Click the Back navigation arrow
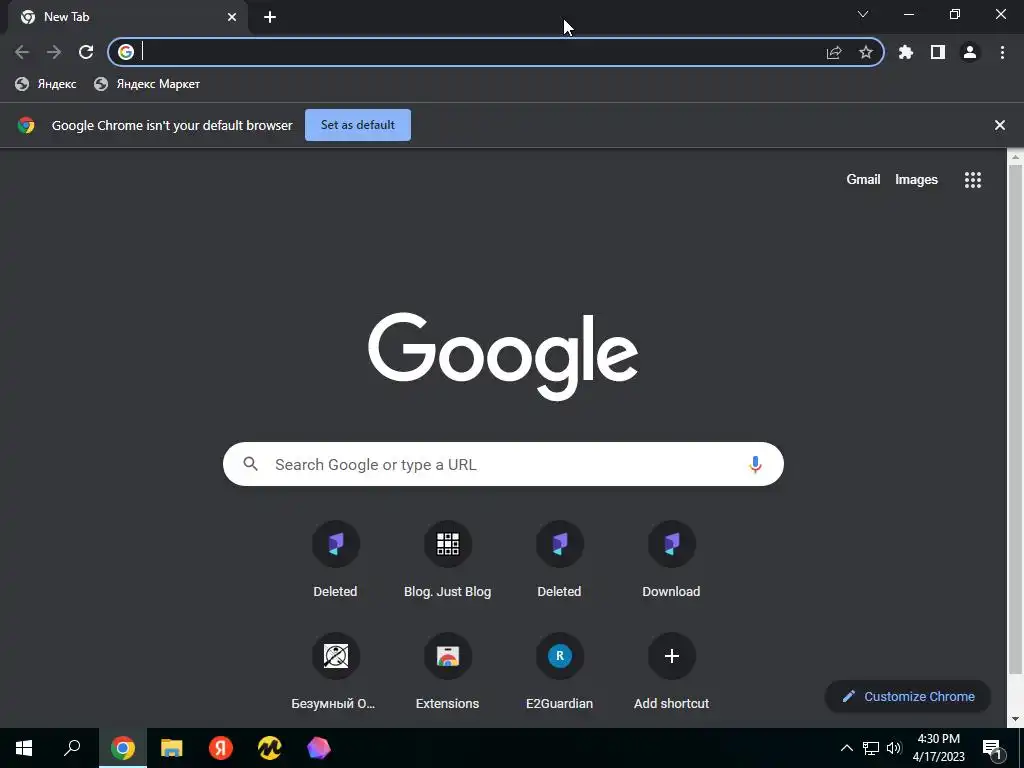 [22, 52]
